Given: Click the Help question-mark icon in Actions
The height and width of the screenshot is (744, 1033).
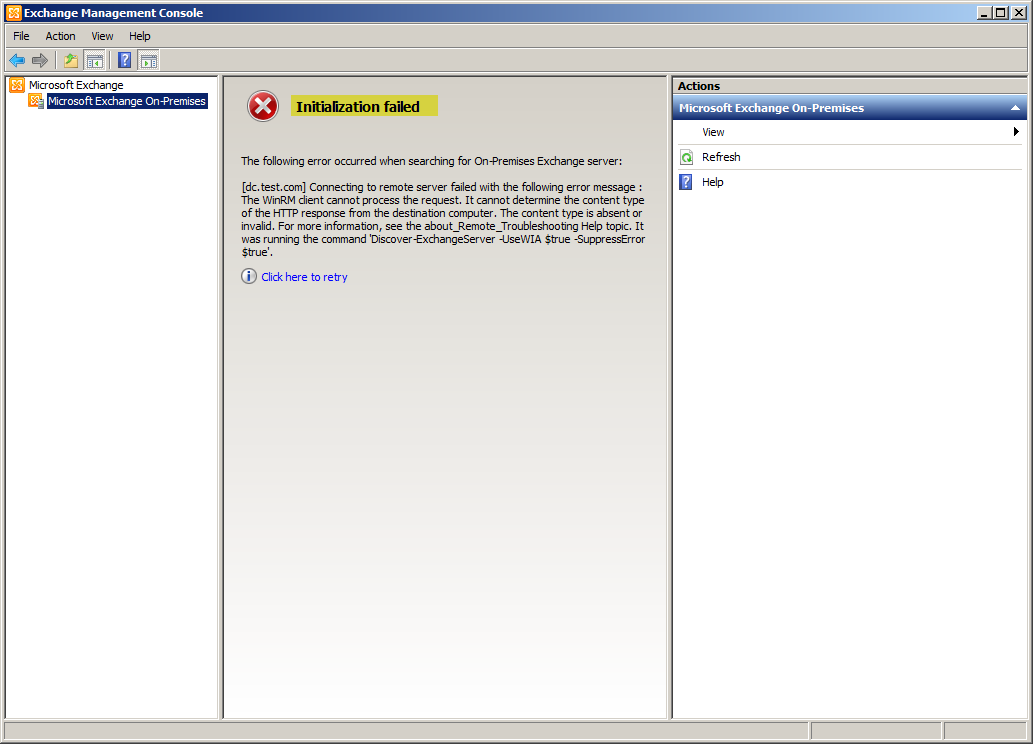Looking at the screenshot, I should coord(686,182).
